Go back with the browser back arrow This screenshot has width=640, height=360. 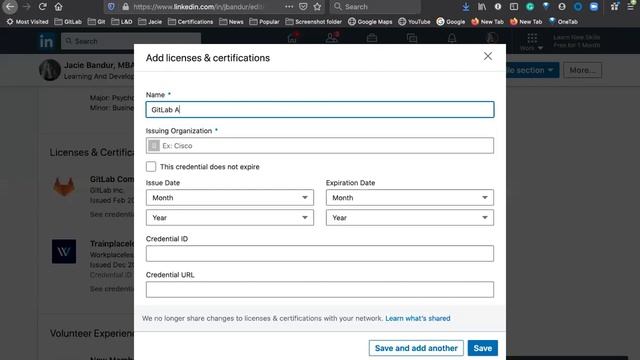(x=10, y=7)
